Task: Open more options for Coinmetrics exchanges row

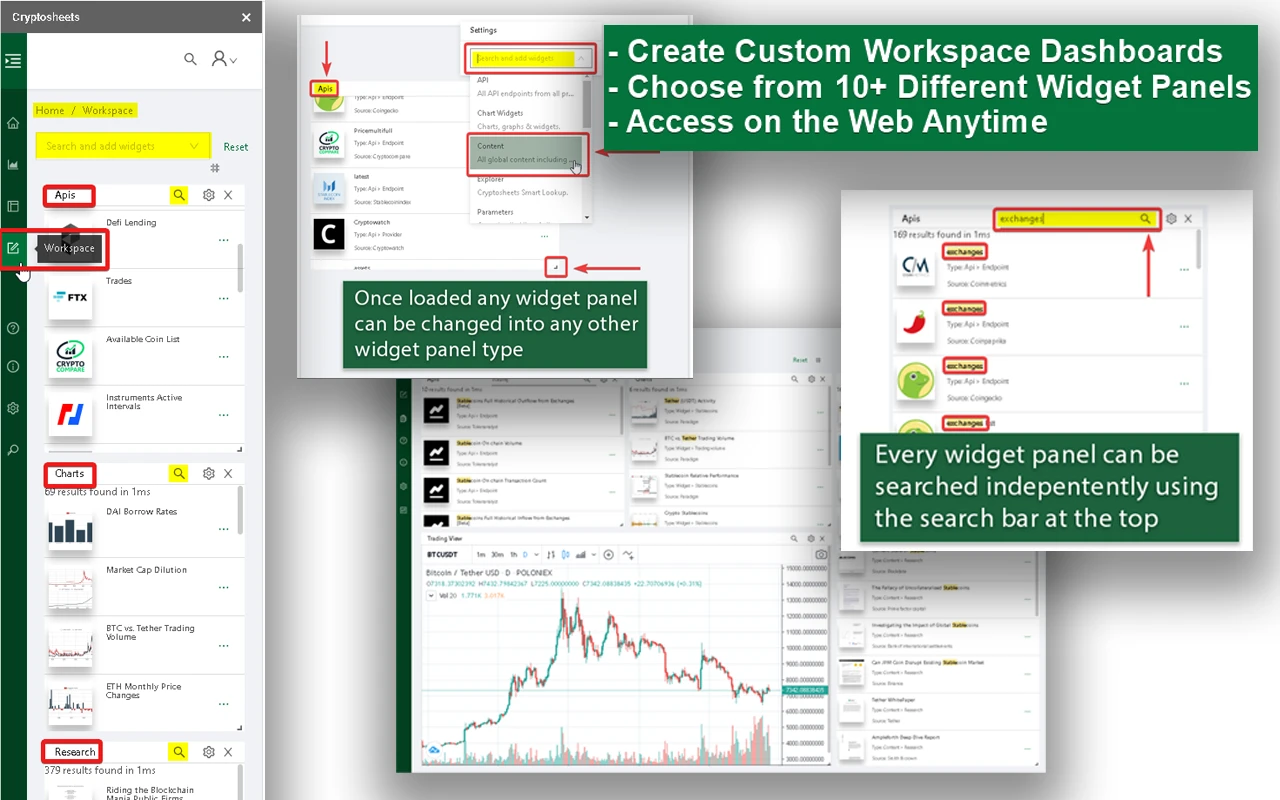Action: (x=1184, y=269)
